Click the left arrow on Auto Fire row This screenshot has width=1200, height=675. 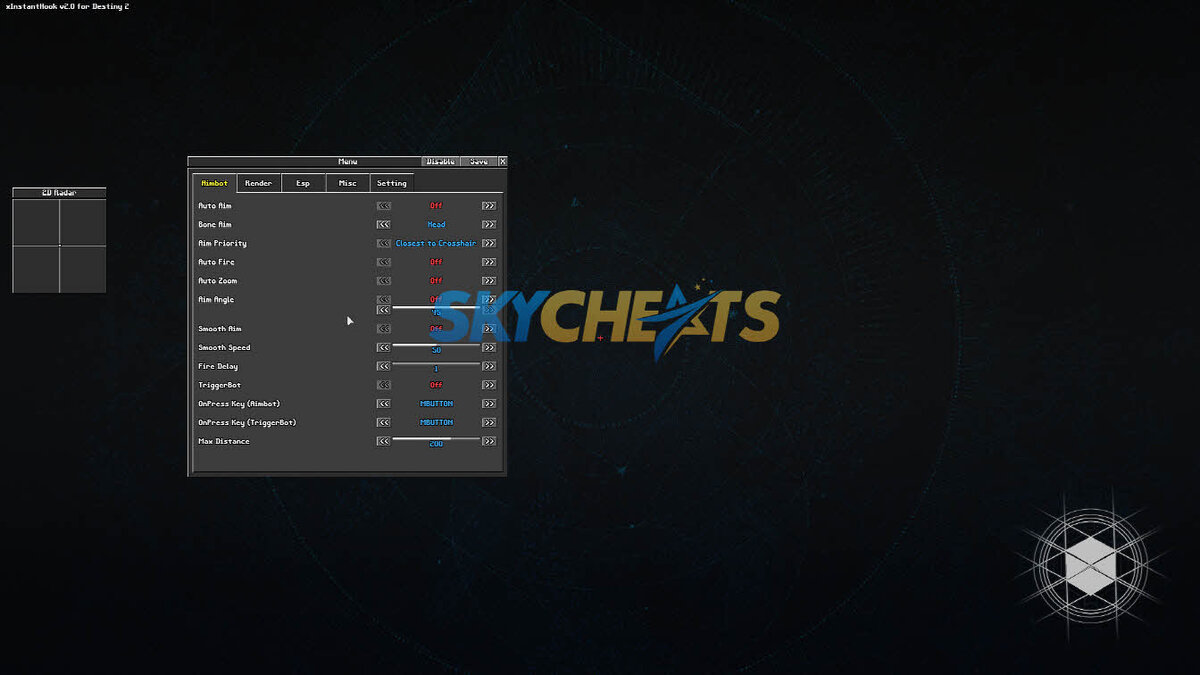coord(383,262)
